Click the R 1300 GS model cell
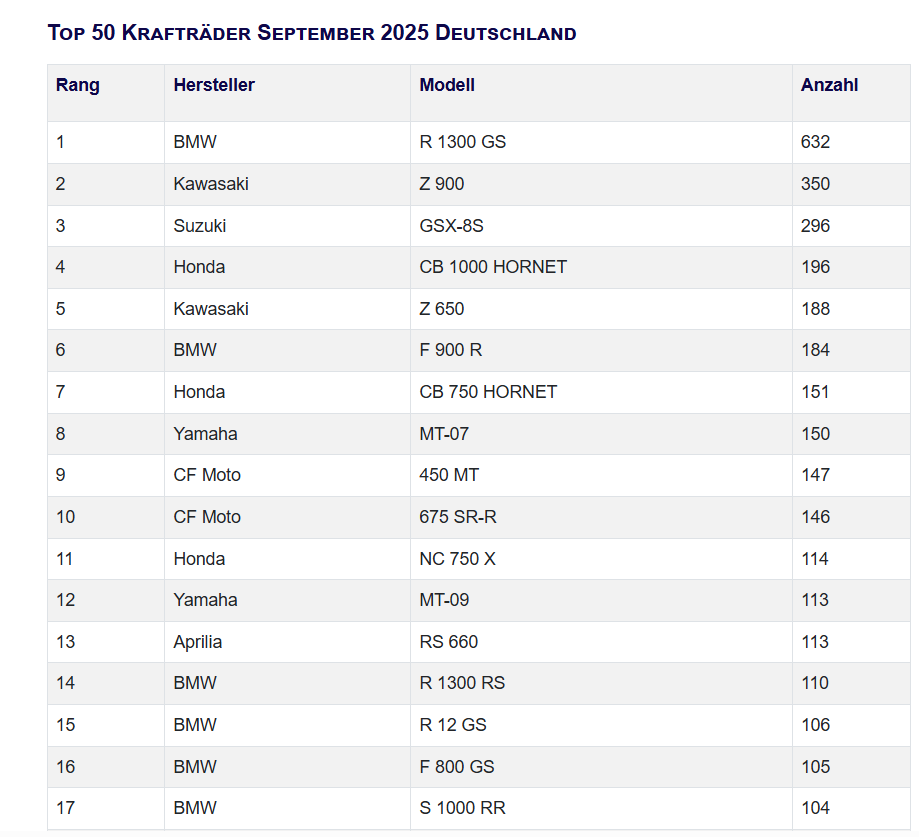Image resolution: width=919 pixels, height=837 pixels. click(x=462, y=142)
